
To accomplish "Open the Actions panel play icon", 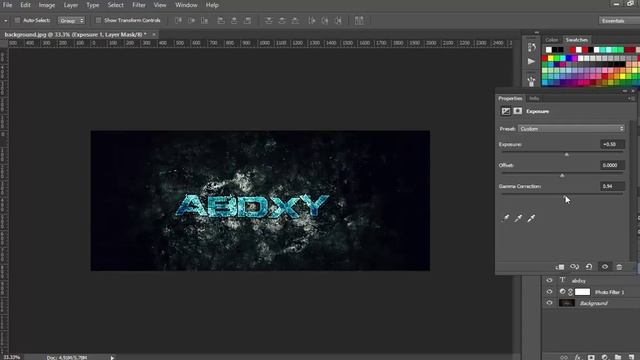I will (531, 62).
